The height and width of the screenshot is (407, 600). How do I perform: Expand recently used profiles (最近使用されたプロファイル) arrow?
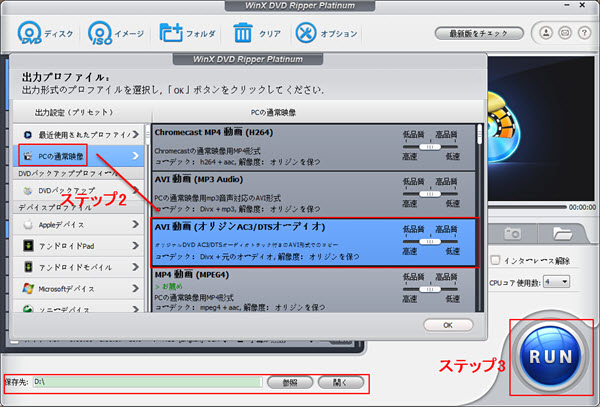pos(135,135)
